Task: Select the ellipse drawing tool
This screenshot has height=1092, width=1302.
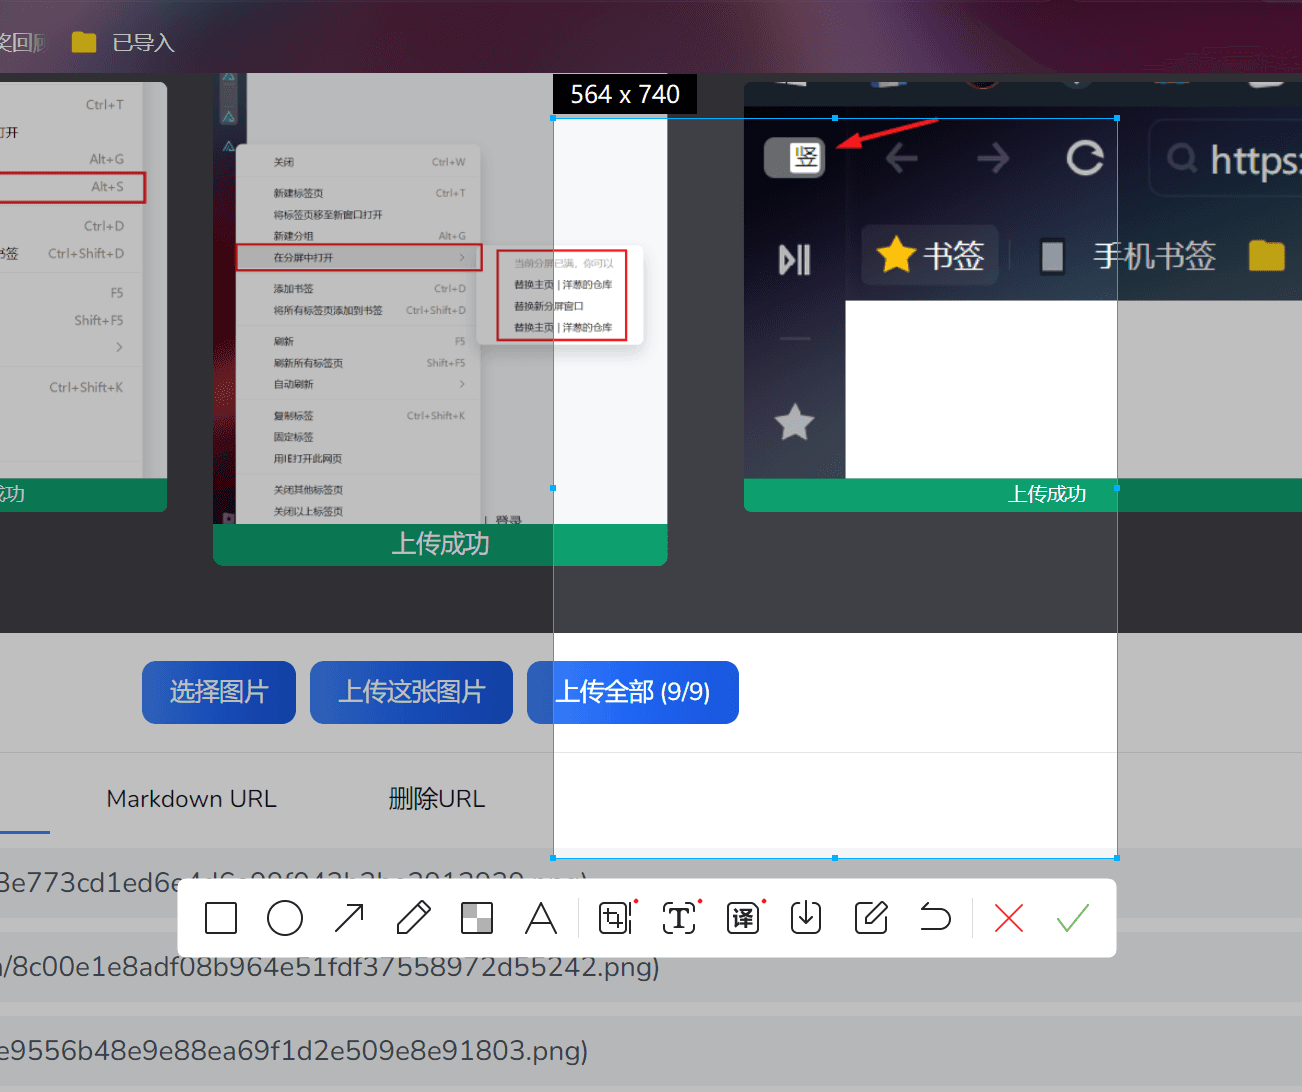Action: (285, 918)
